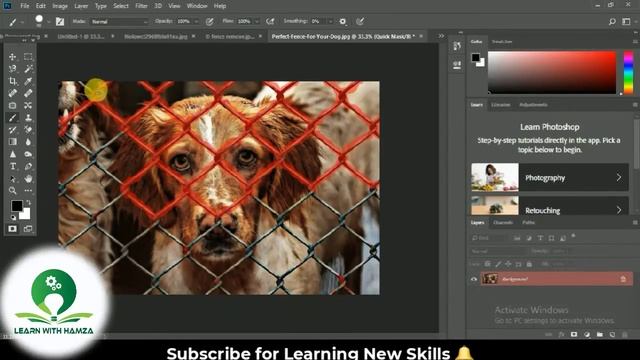Switch to Untitled-1 document tab

(81, 36)
